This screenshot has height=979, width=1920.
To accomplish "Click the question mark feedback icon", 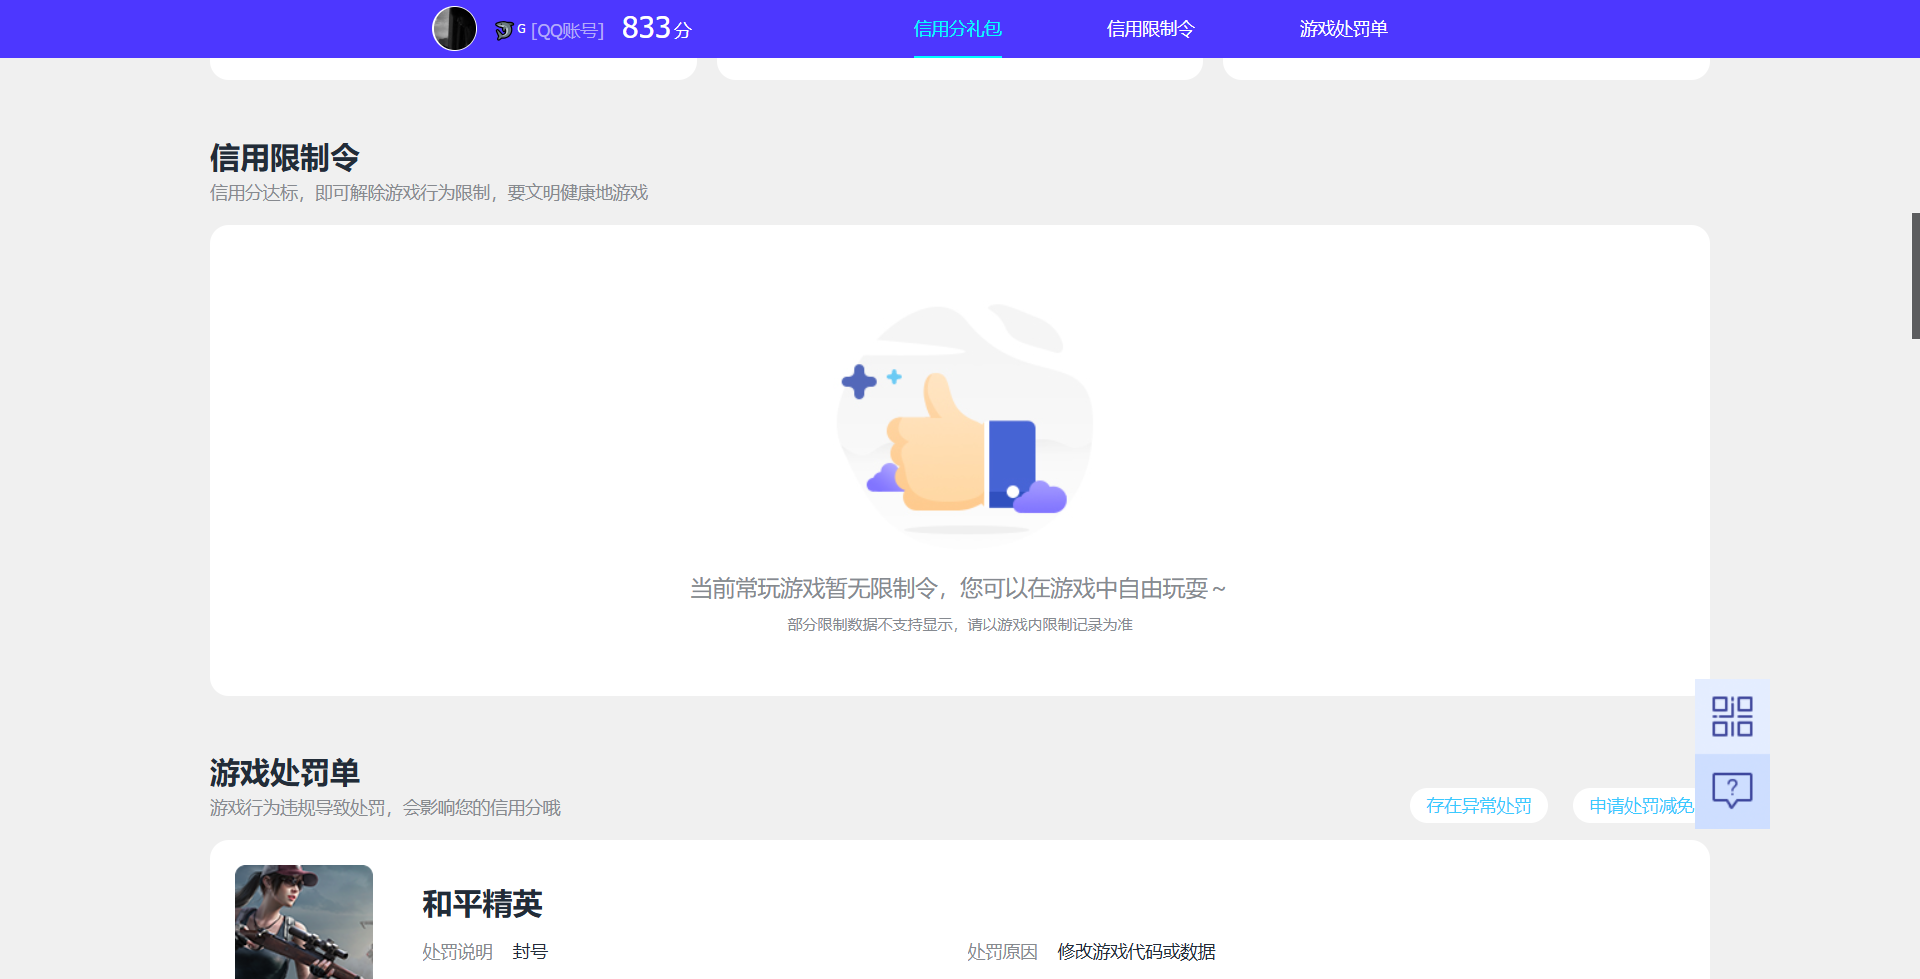I will coord(1732,791).
